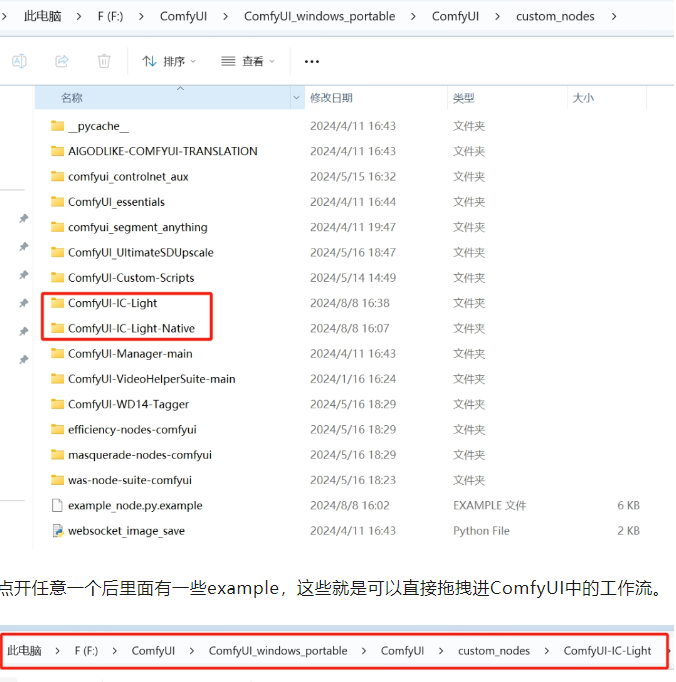Select the comfyui_segment_anything folder icon
The image size is (676, 682).
[57, 227]
